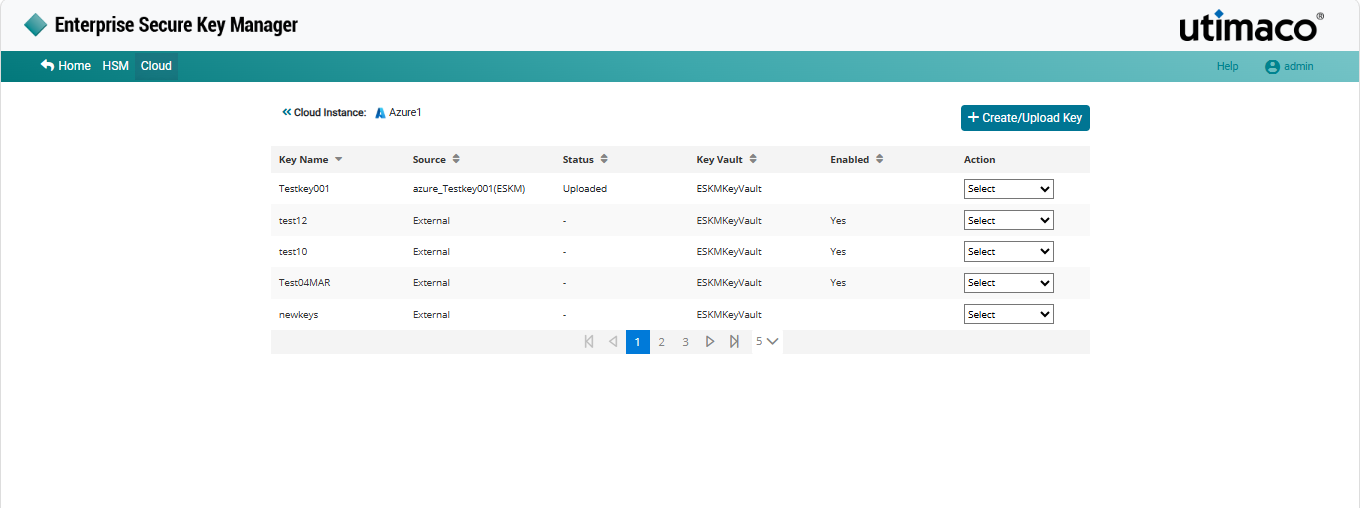Click External source cell in newkeys row
Image resolution: width=1362 pixels, height=508 pixels.
point(431,315)
